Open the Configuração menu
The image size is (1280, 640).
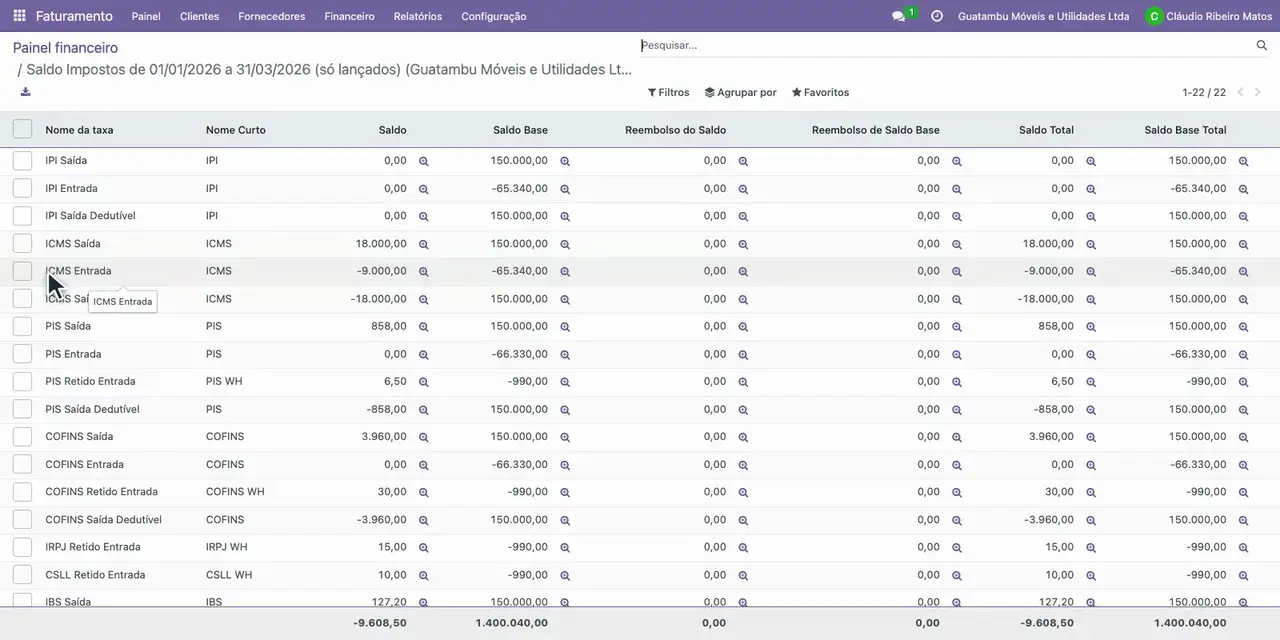494,16
